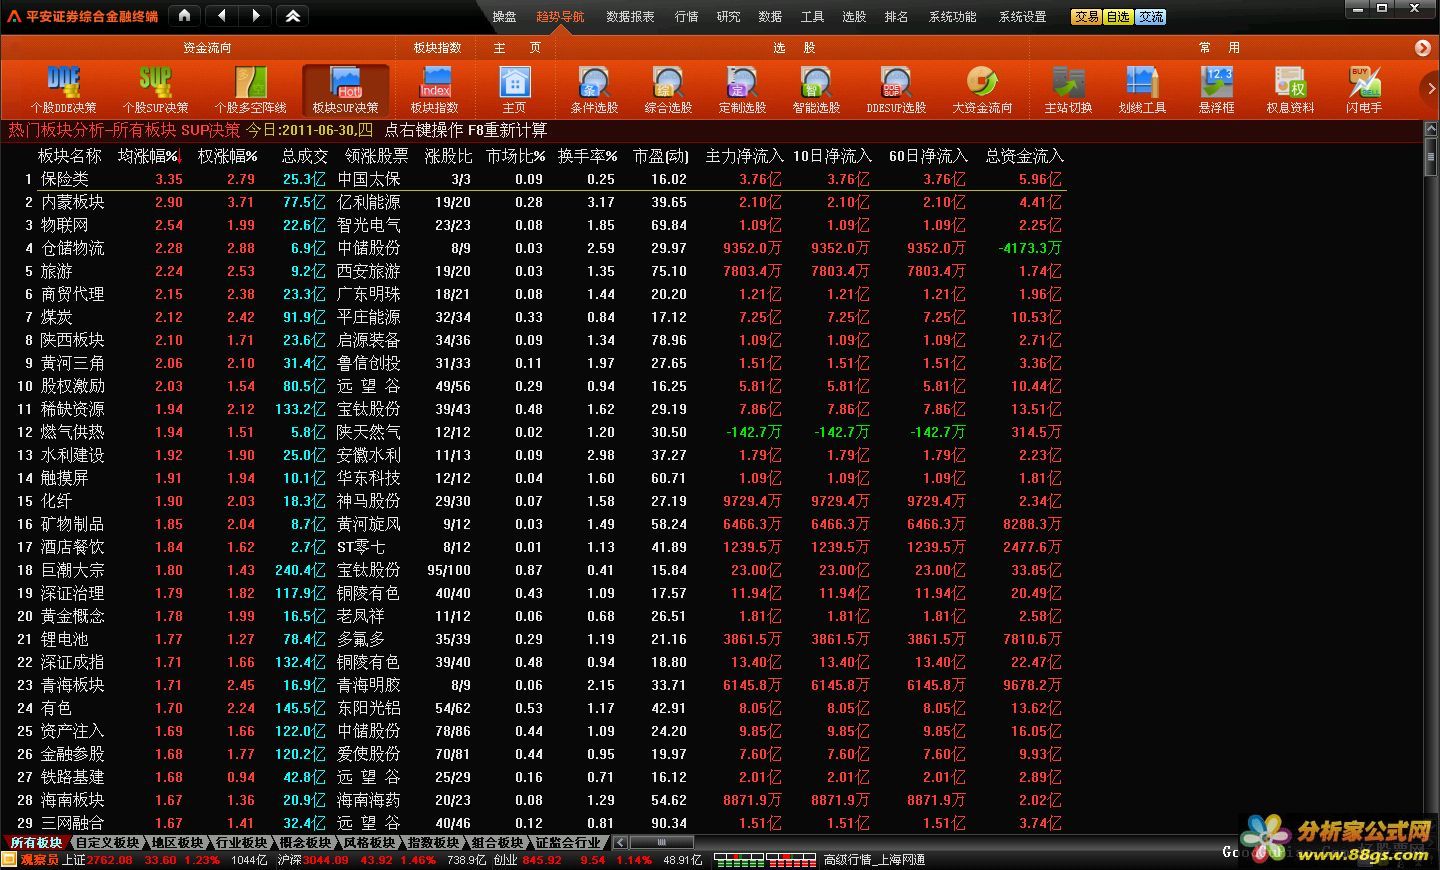Switch to 行业板块 tab

[241, 843]
